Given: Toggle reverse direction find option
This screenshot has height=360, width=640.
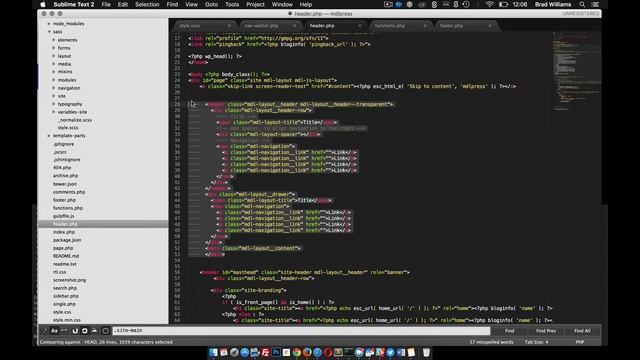Looking at the screenshot, I should pos(75,331).
